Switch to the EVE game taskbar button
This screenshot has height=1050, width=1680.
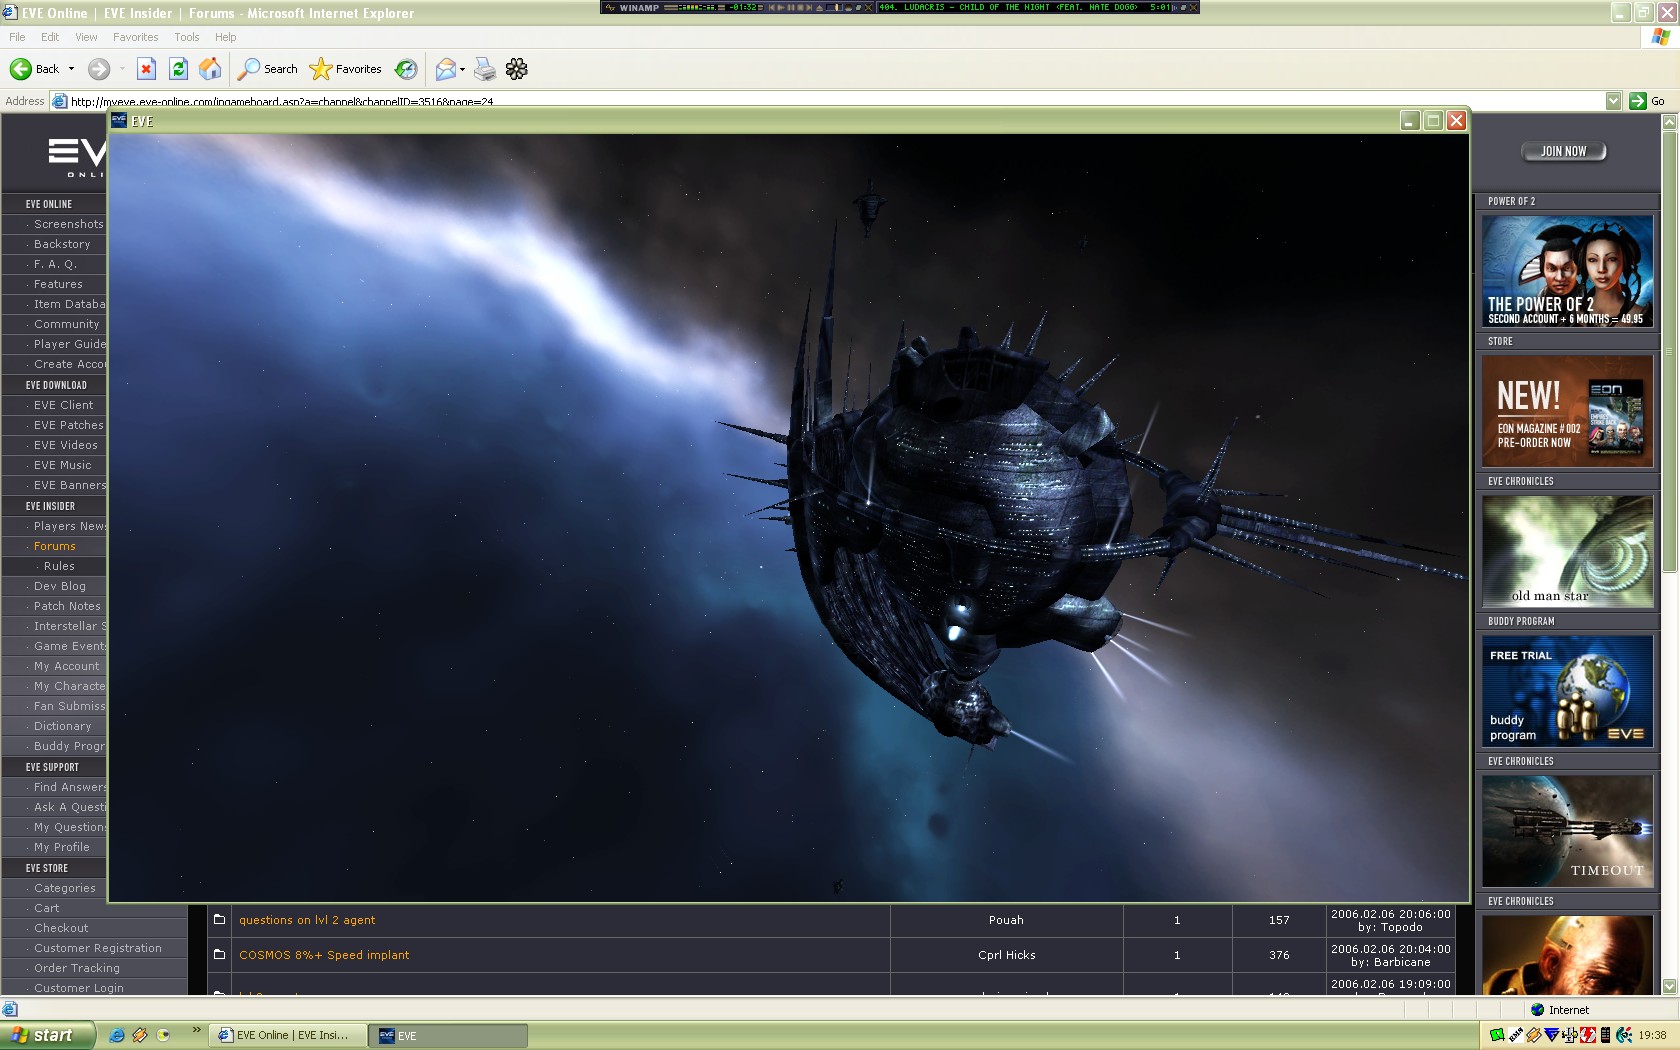point(448,1035)
